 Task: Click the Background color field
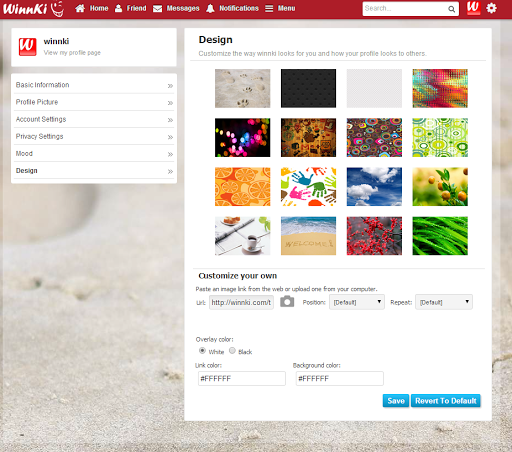click(x=340, y=378)
